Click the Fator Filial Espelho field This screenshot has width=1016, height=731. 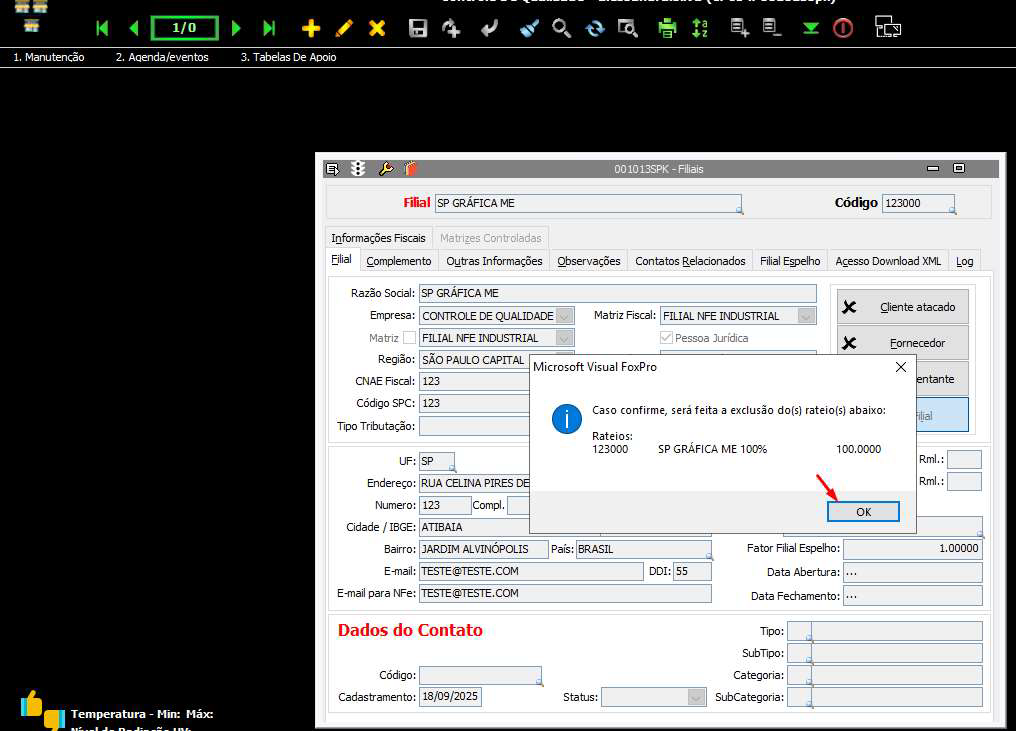pyautogui.click(x=912, y=548)
